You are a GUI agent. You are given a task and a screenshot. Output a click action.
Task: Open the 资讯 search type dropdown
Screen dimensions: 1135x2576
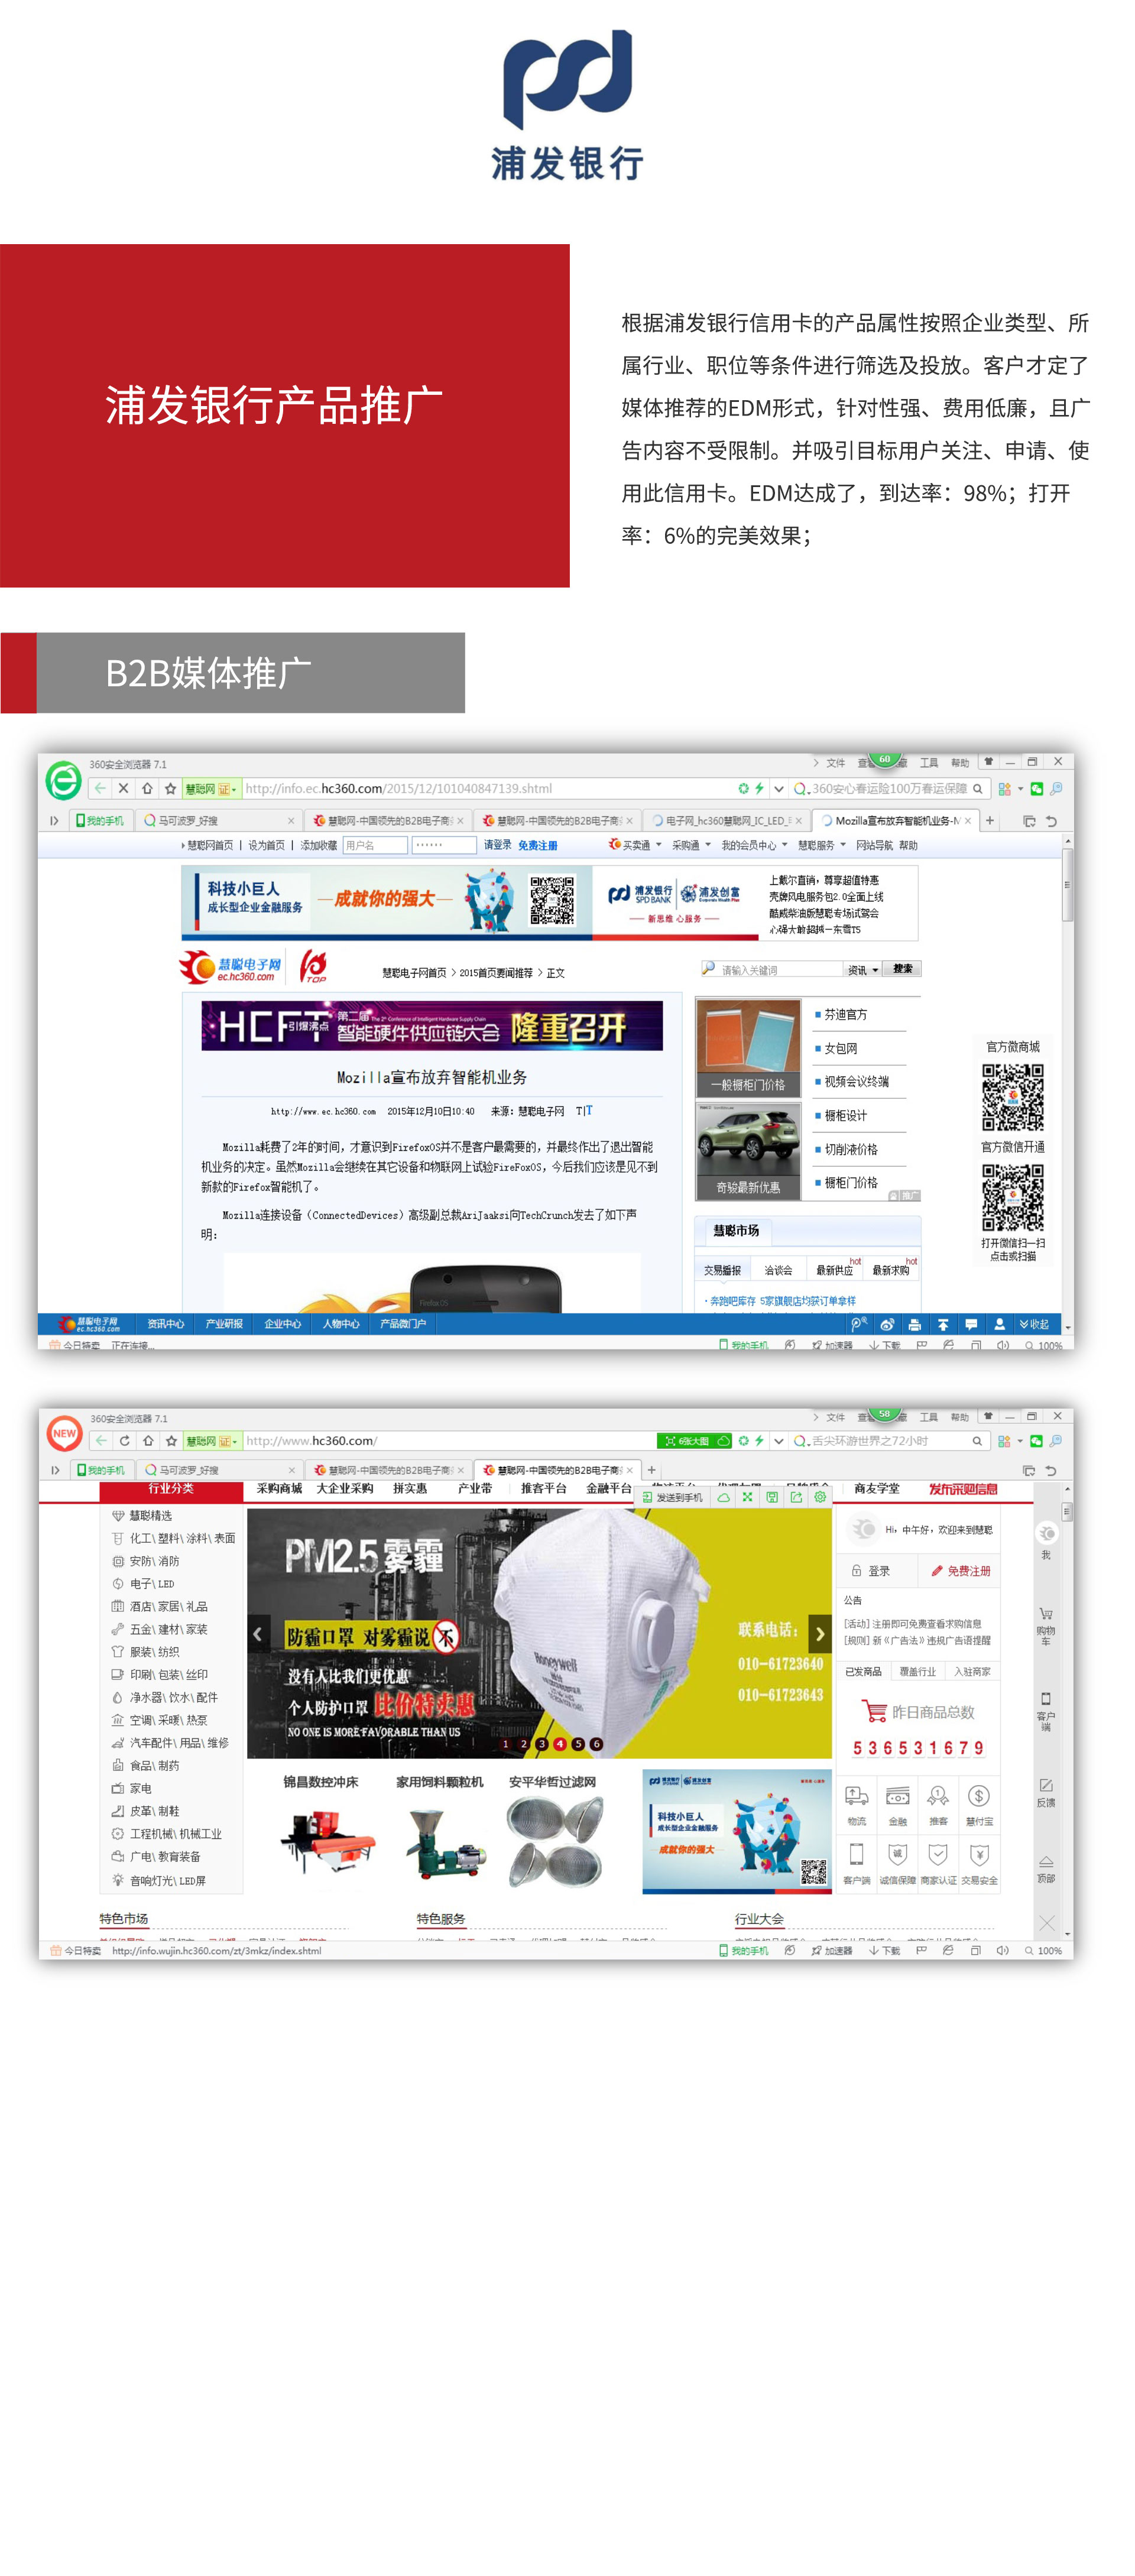click(862, 969)
